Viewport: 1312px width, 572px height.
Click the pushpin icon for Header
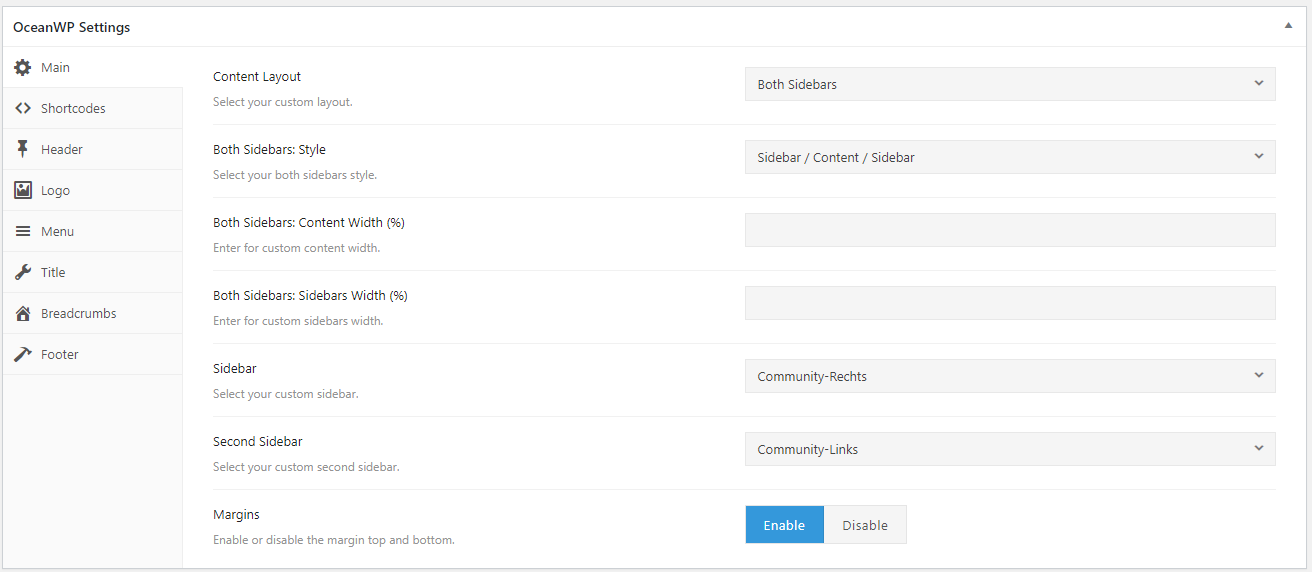tap(23, 149)
